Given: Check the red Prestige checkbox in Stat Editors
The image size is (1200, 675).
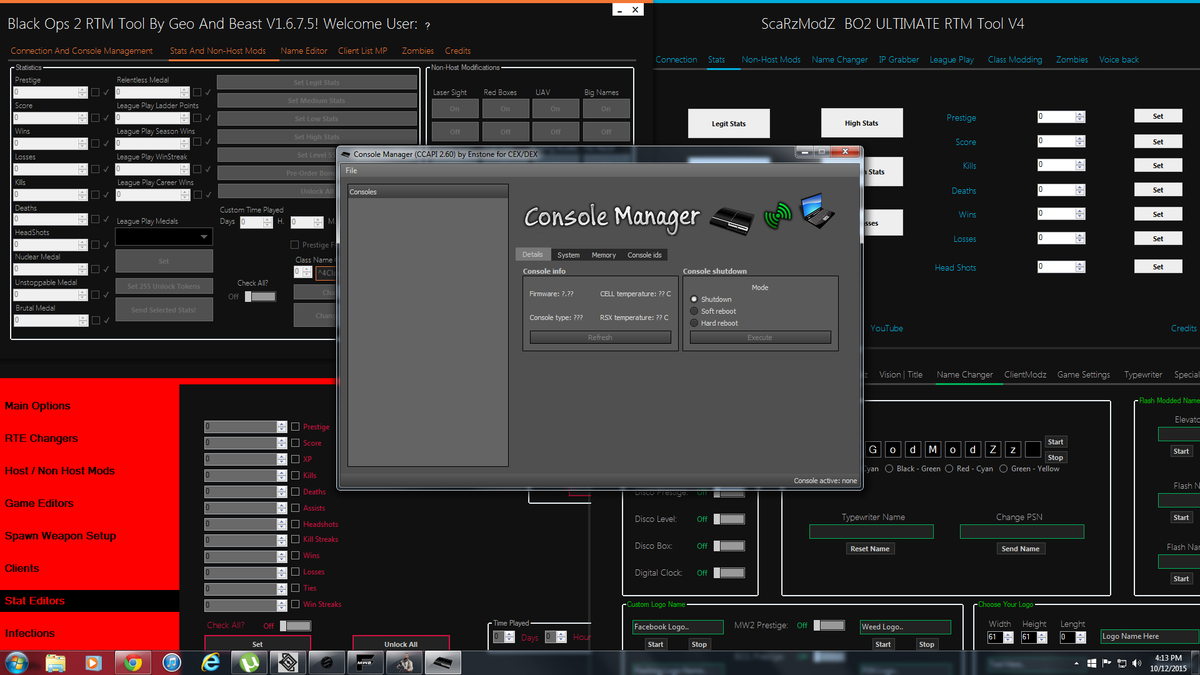Looking at the screenshot, I should coord(295,427).
